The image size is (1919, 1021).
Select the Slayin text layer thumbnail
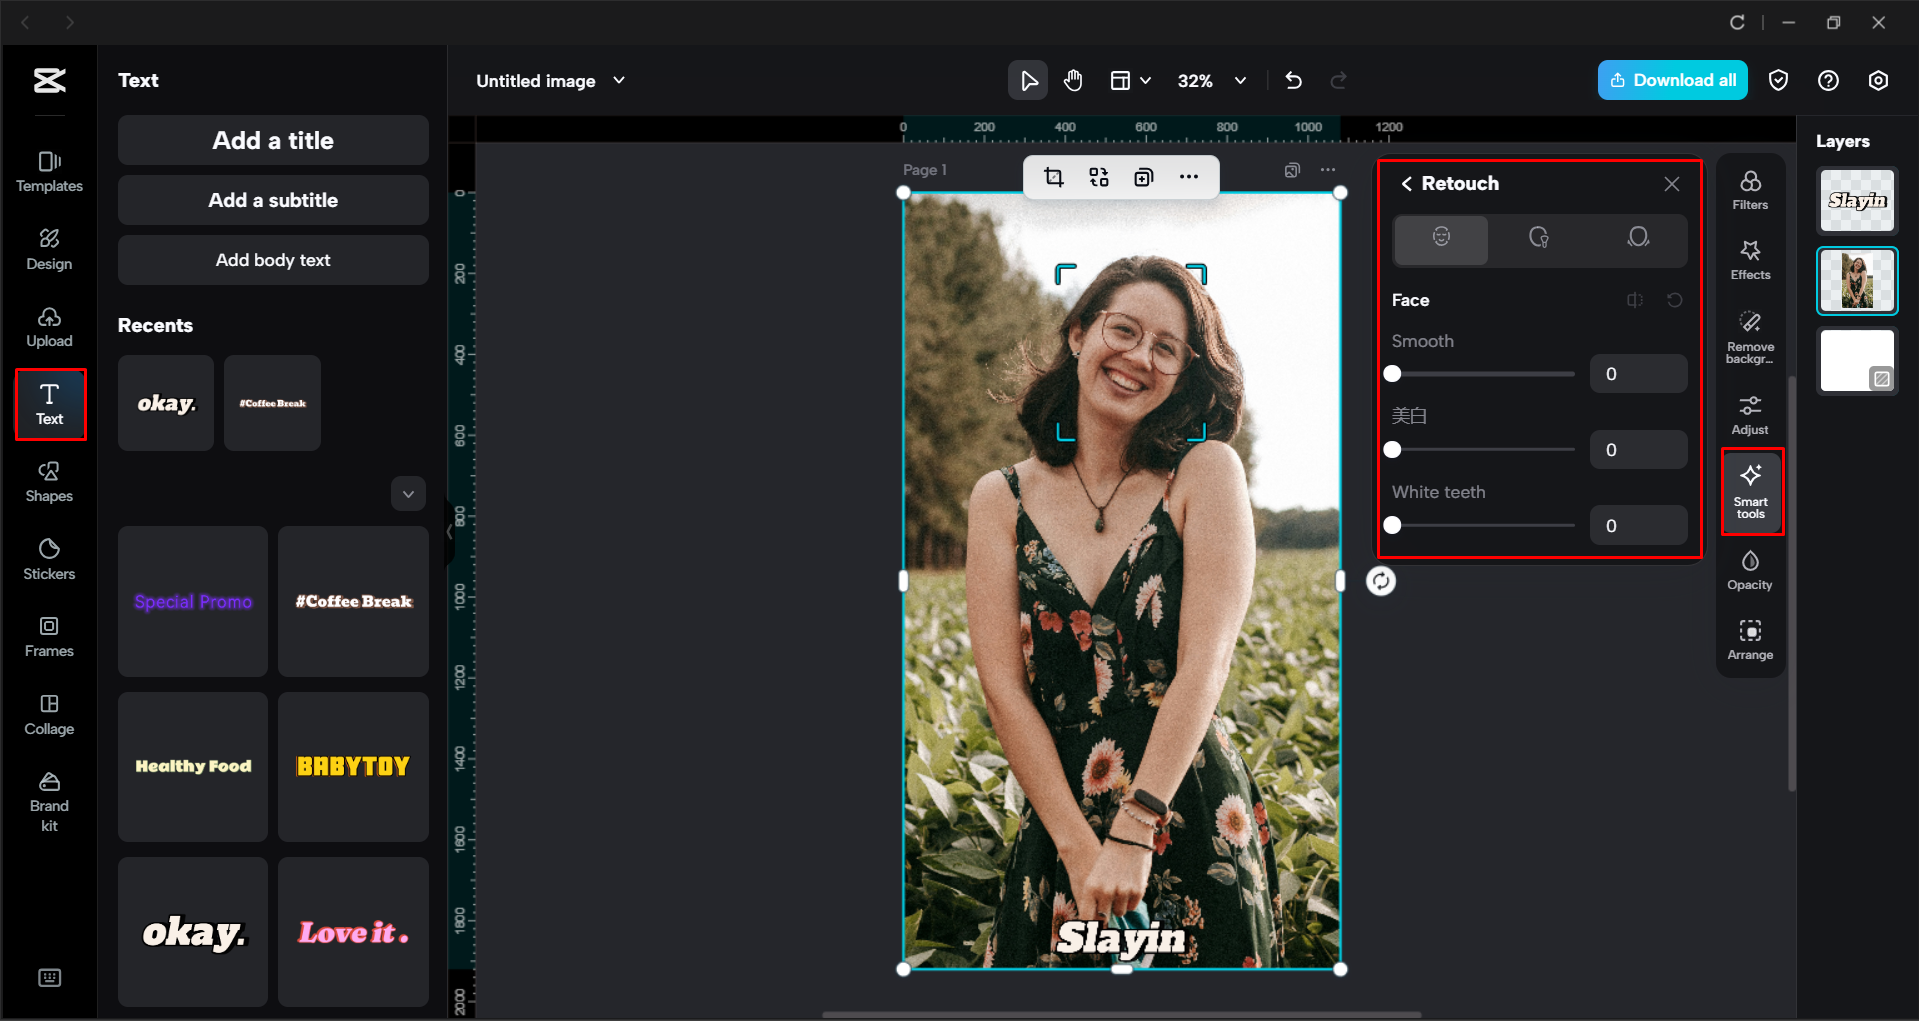(x=1856, y=200)
